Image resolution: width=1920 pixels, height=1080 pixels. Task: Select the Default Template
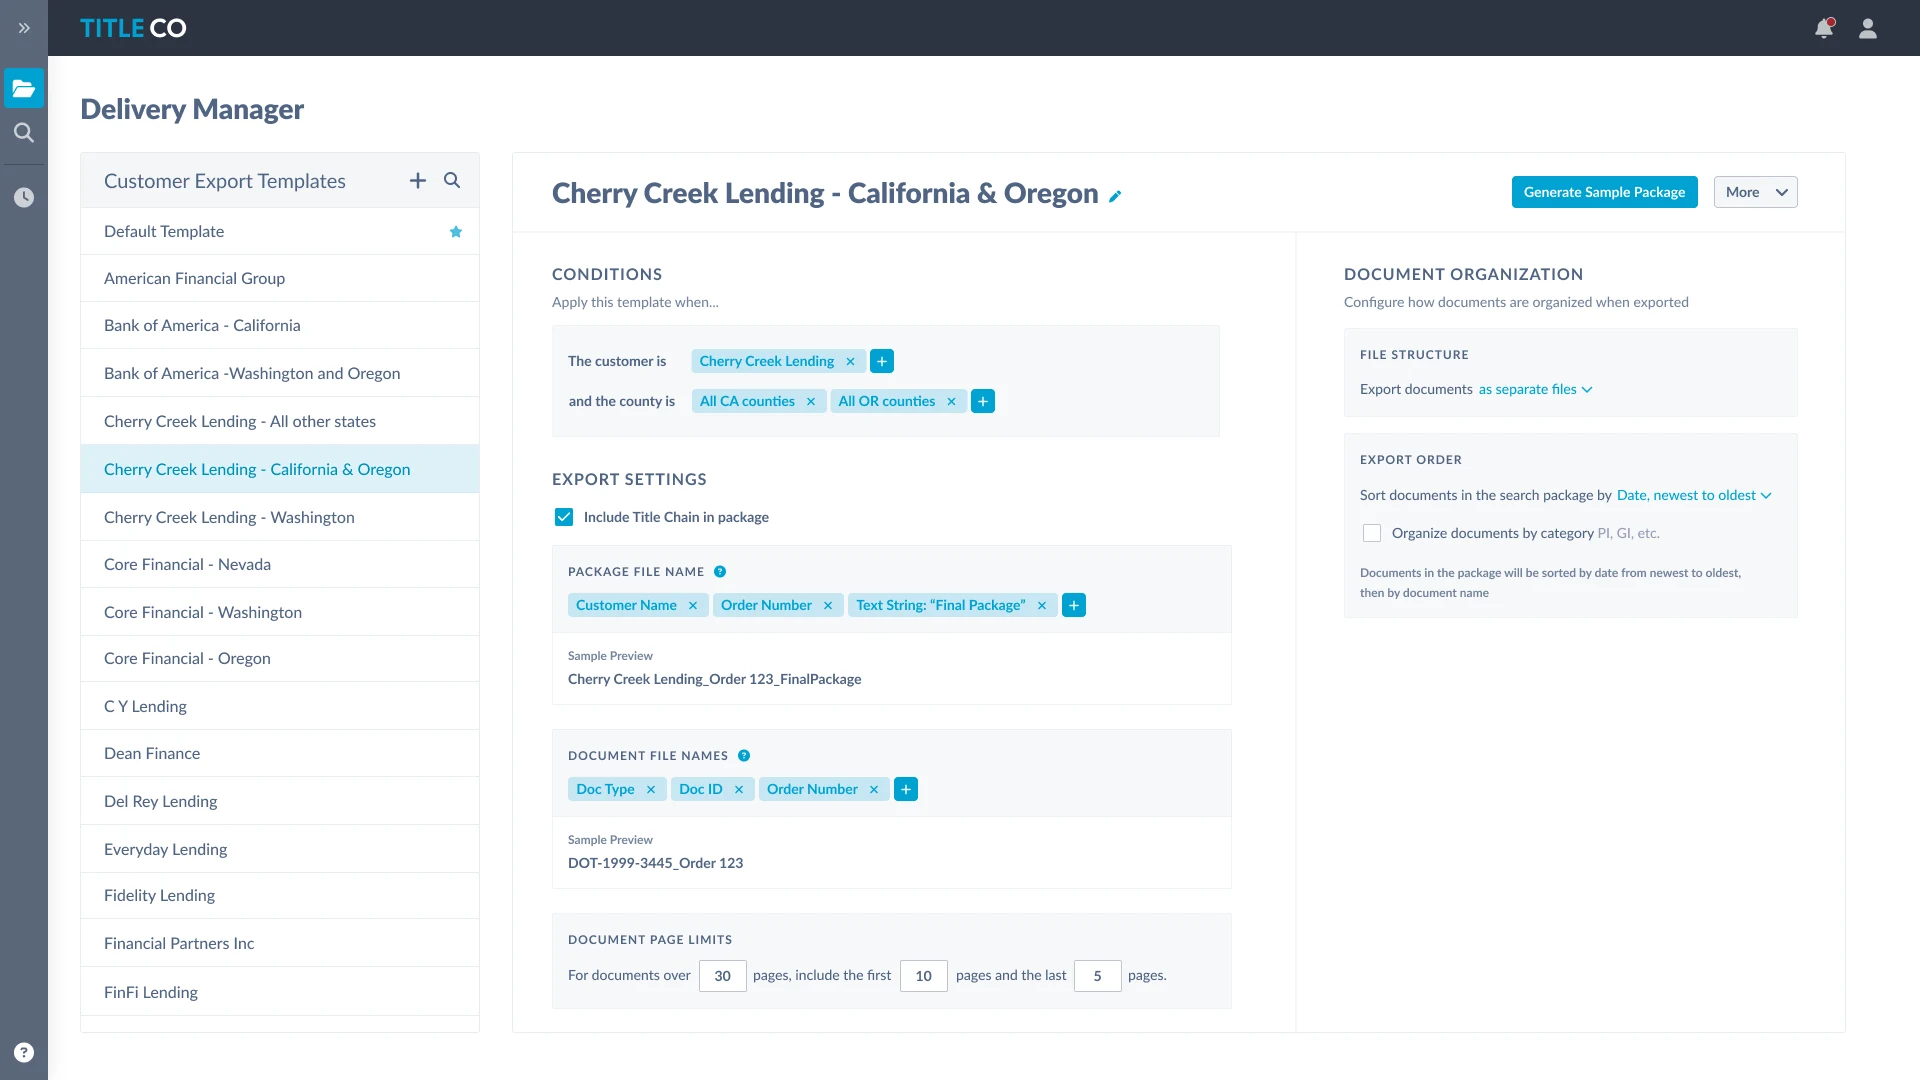(280, 231)
